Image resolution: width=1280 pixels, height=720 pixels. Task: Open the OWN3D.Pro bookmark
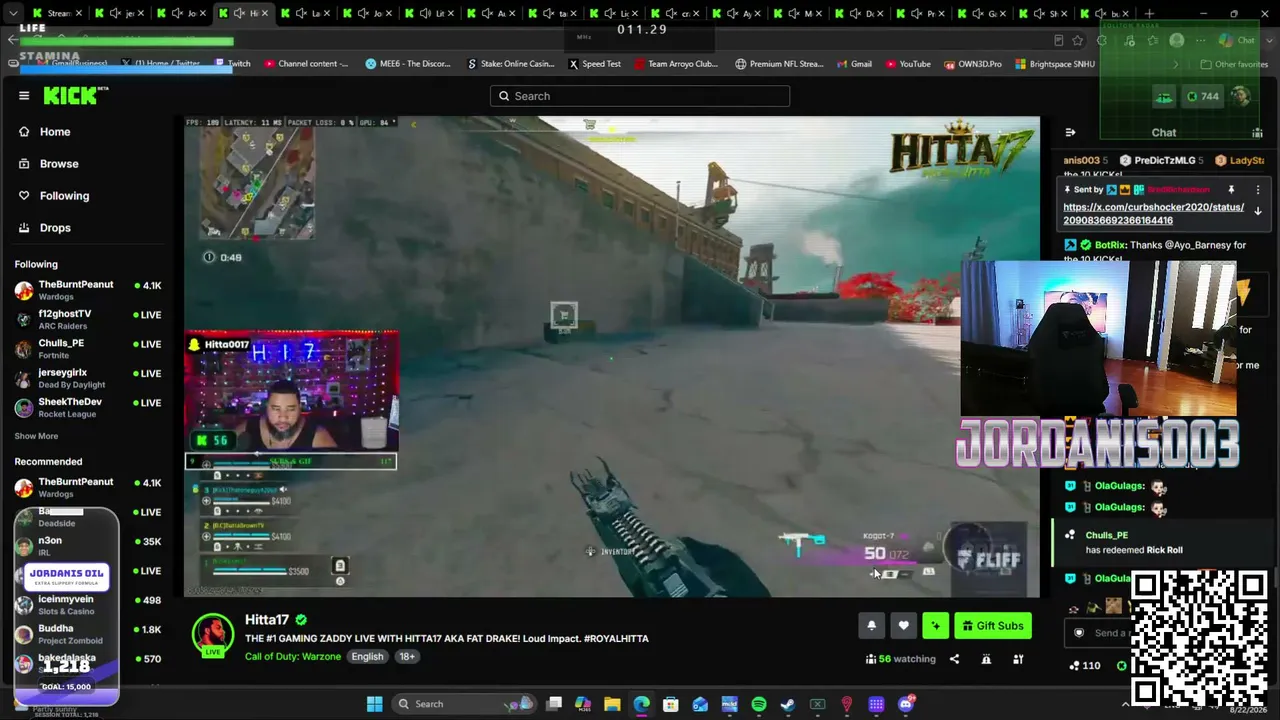(x=973, y=64)
